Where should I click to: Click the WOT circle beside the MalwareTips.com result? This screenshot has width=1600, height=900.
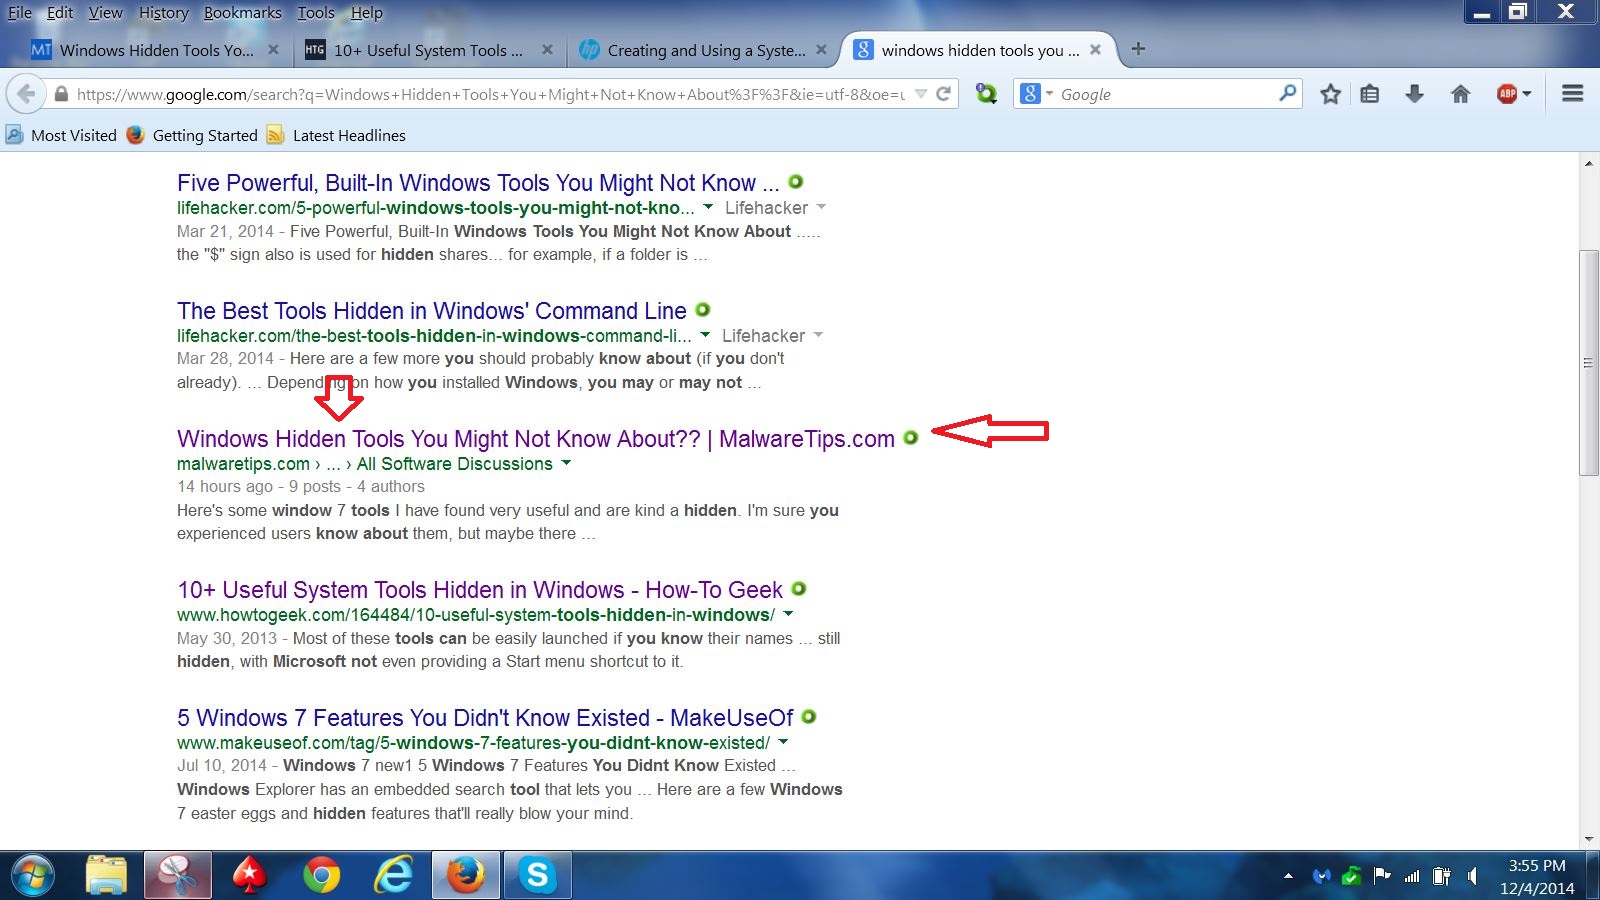click(911, 438)
